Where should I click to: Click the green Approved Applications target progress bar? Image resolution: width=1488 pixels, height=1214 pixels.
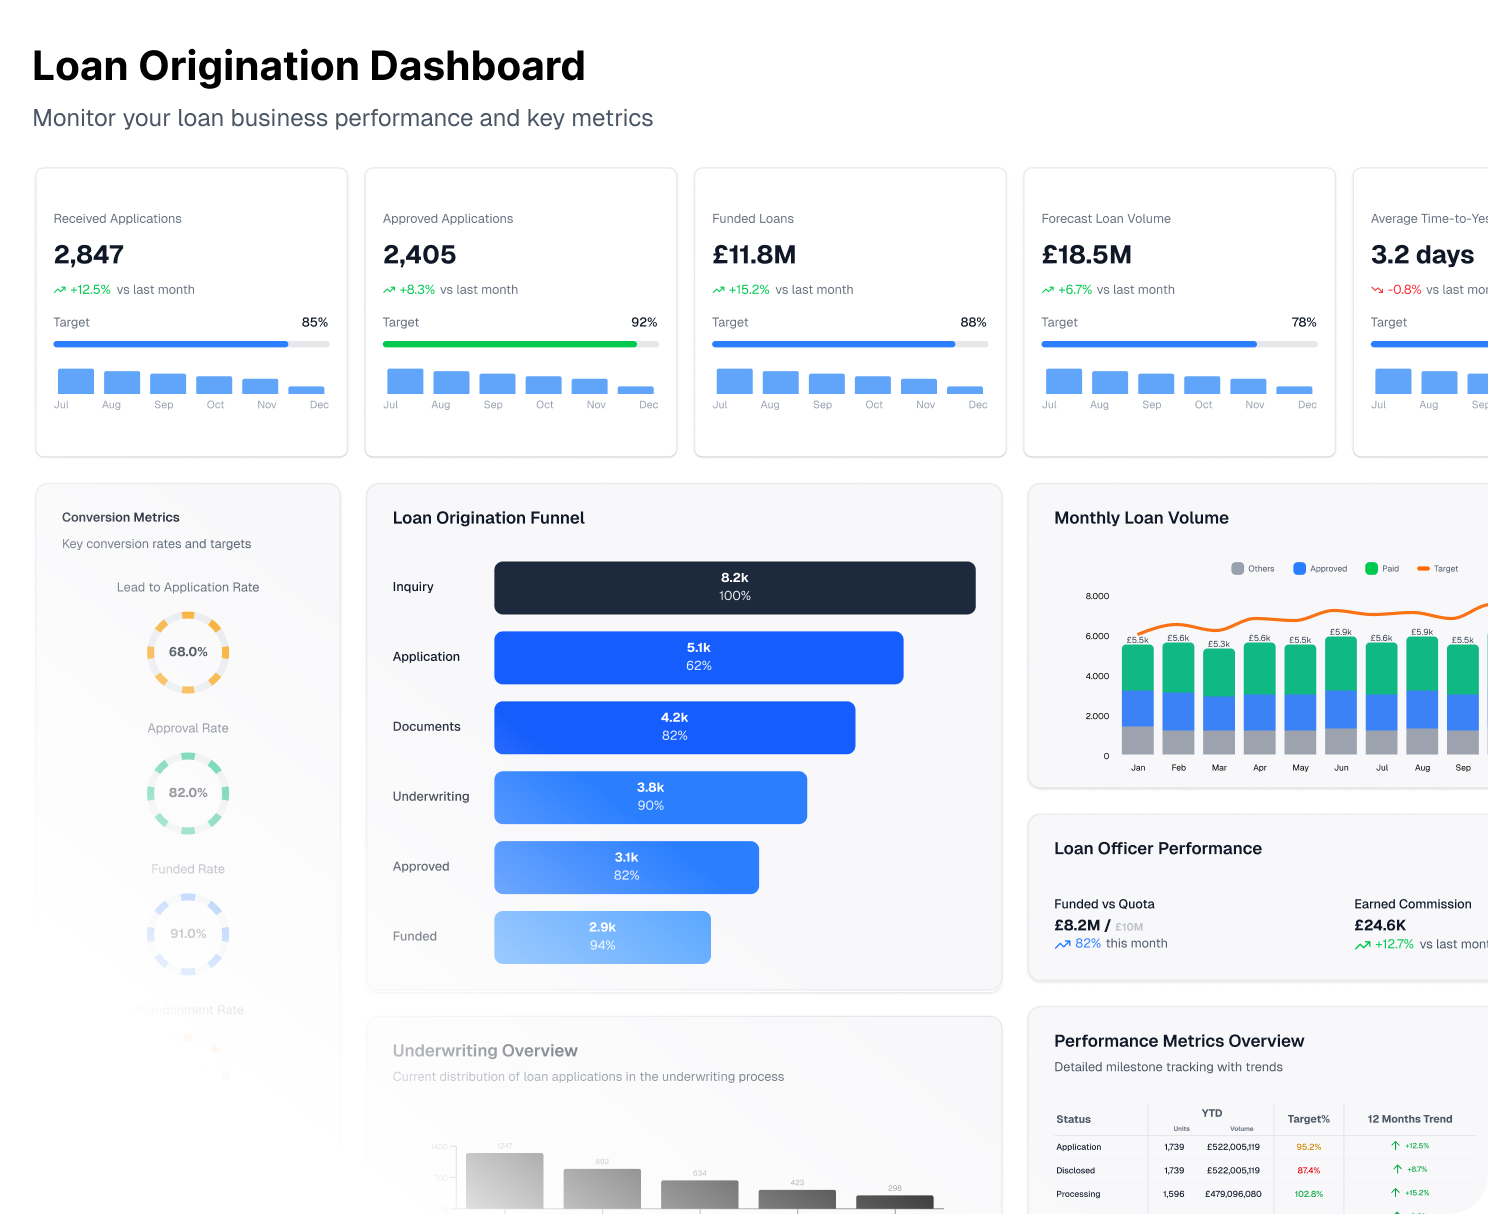click(x=510, y=344)
